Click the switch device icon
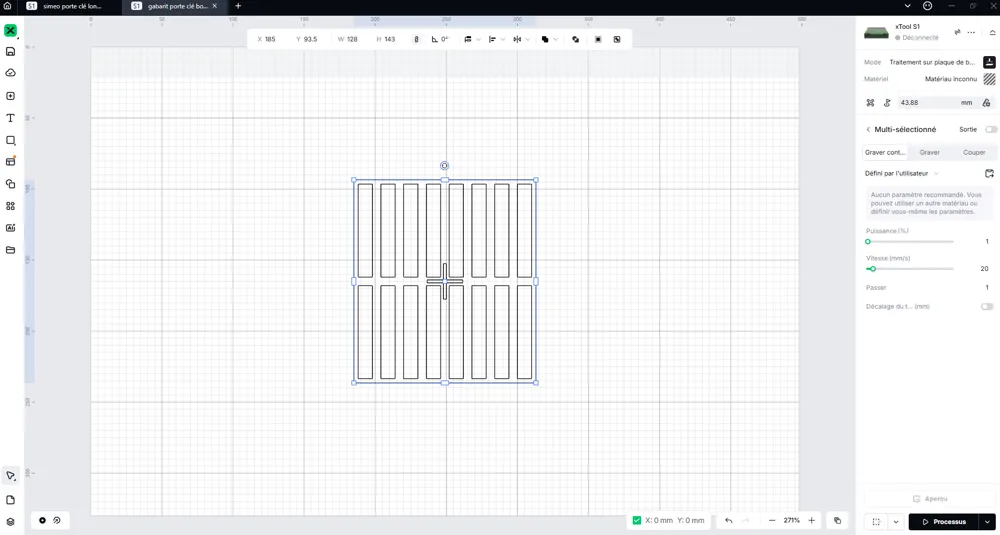The image size is (1000, 535). click(x=957, y=32)
